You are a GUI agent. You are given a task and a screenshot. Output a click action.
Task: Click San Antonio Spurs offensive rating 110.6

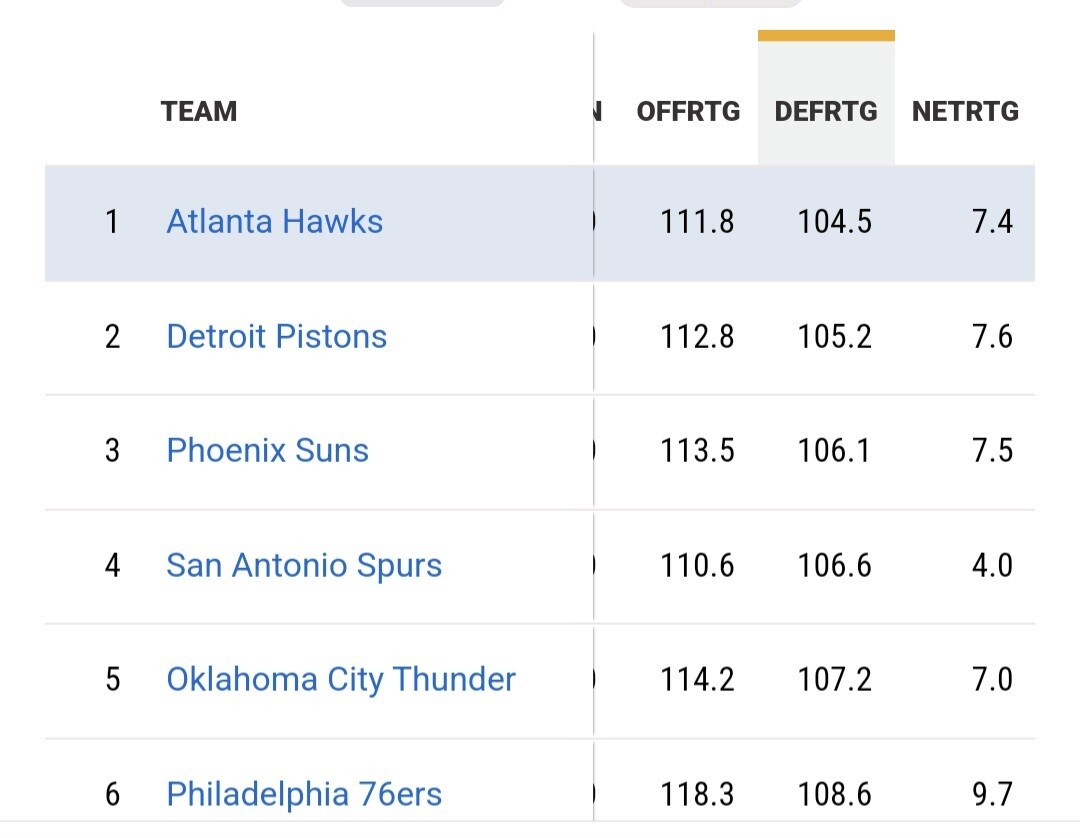click(697, 565)
